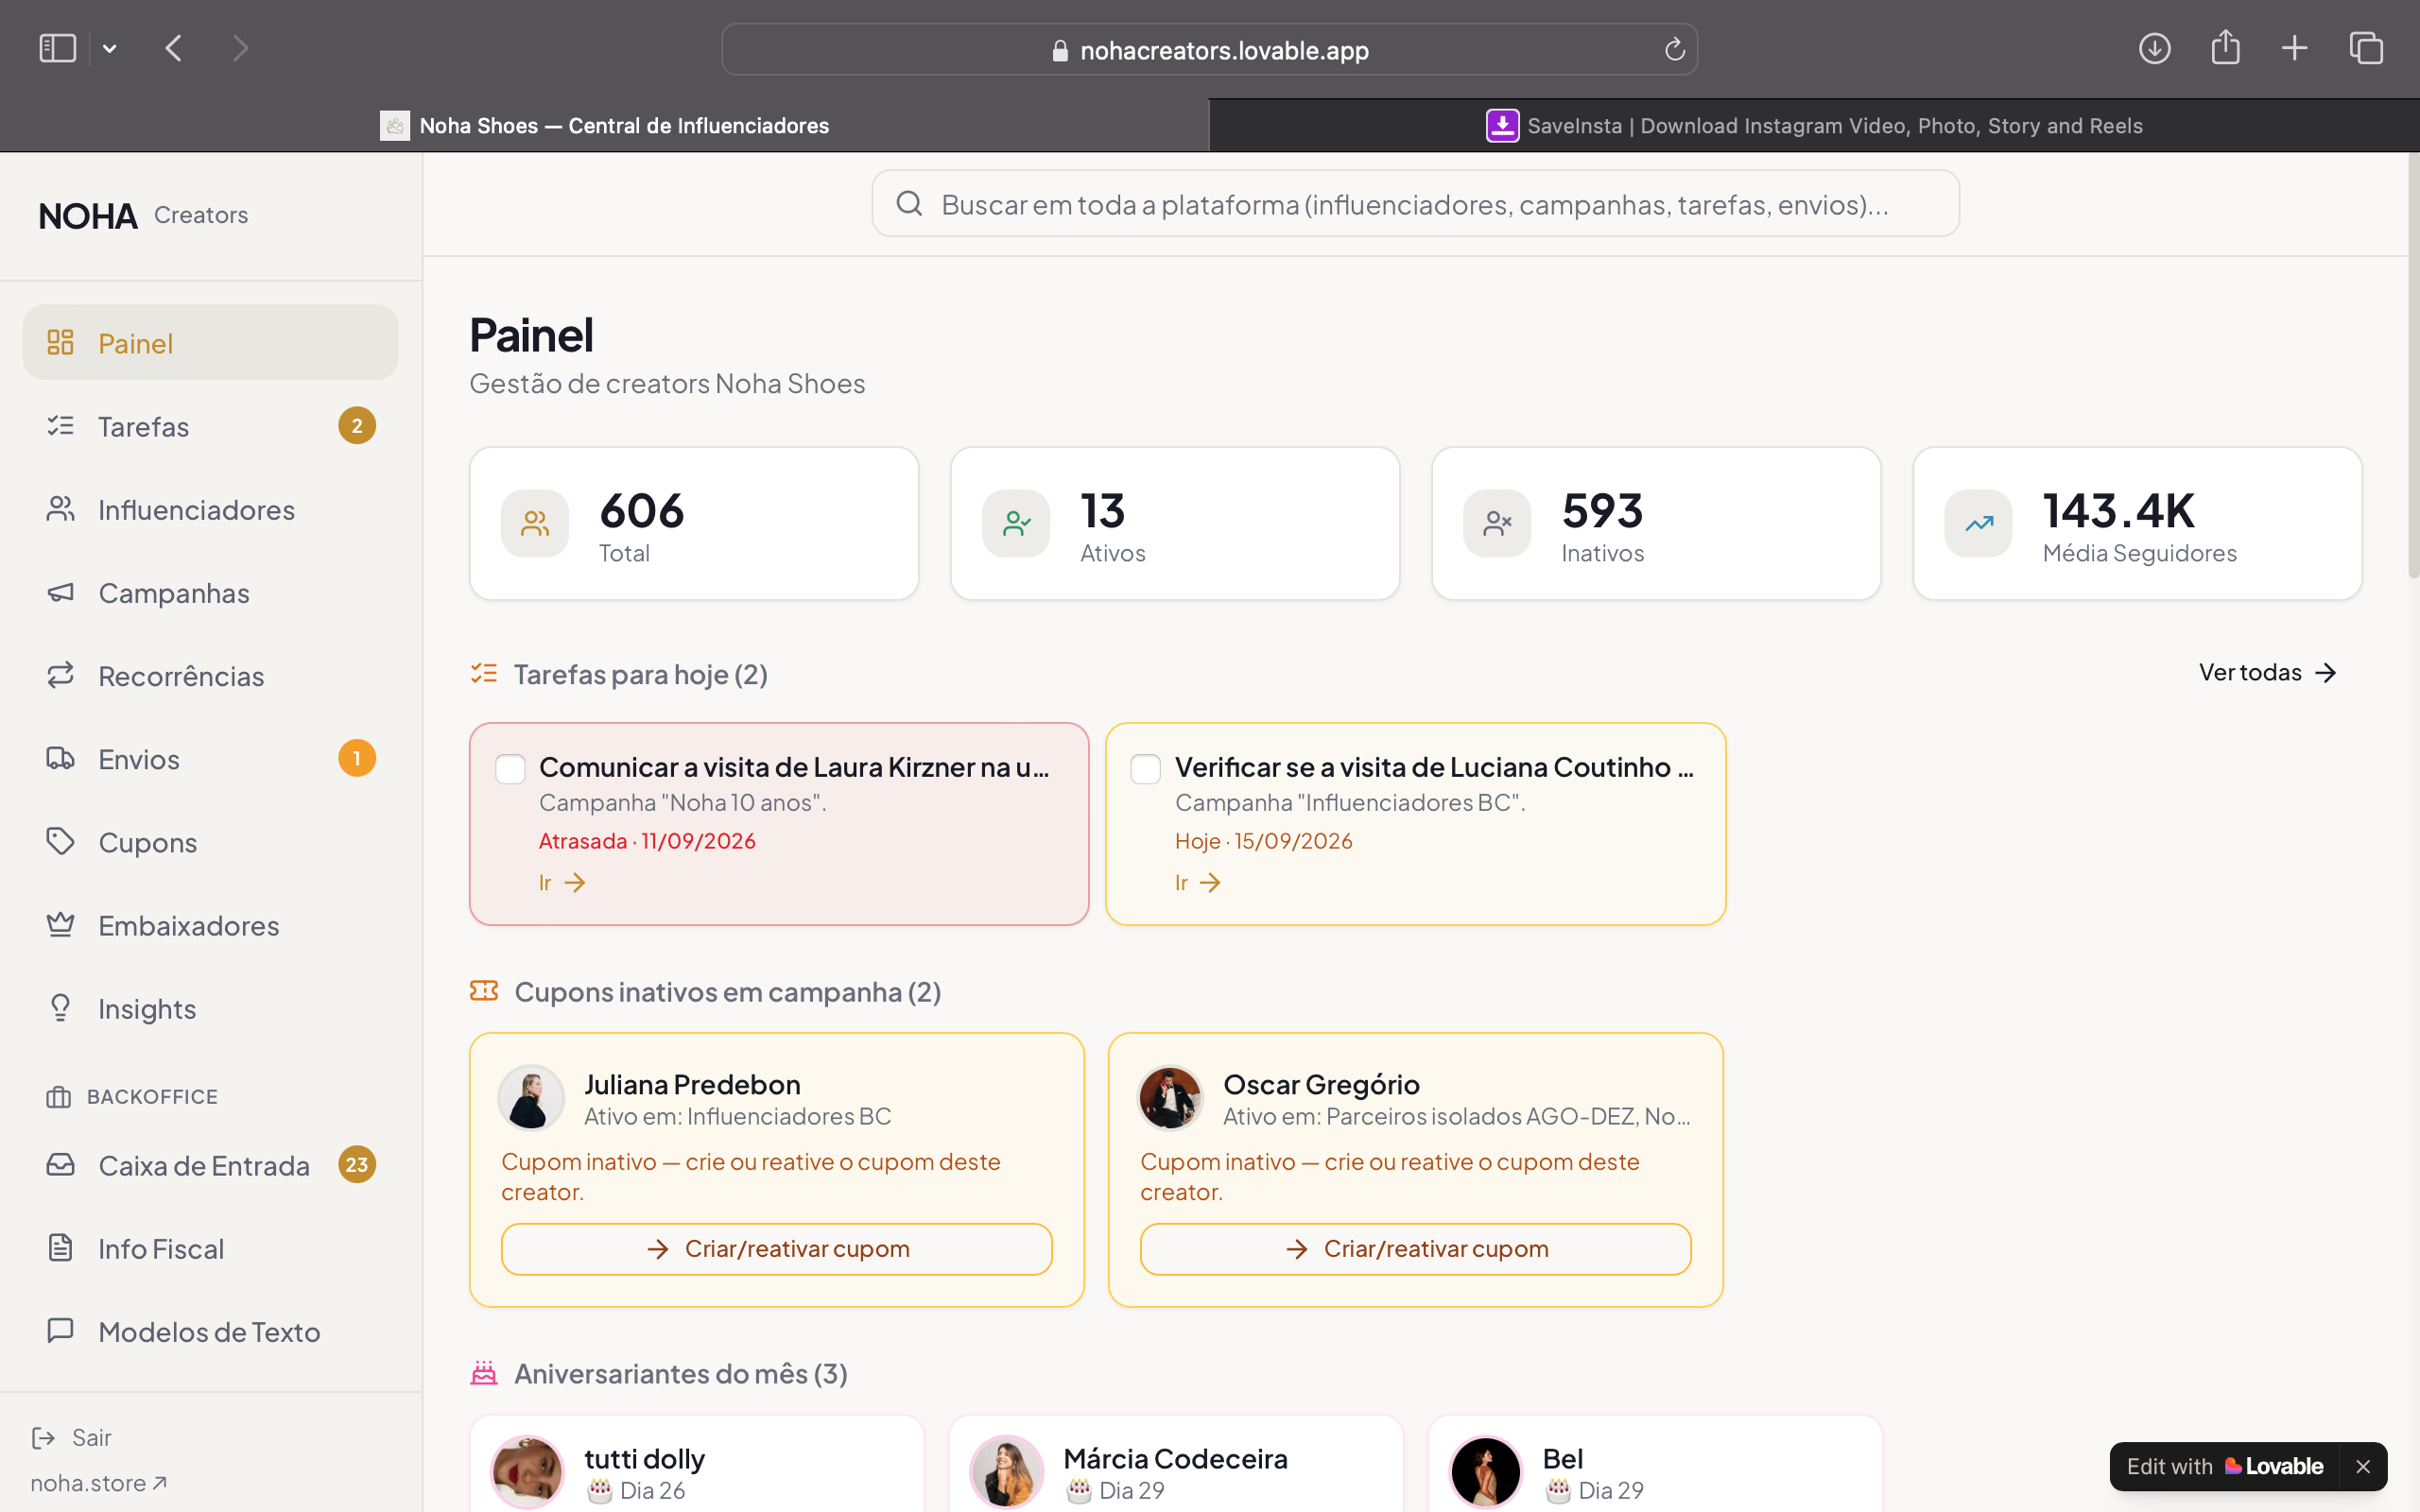Switch to the Noha Shoes Central de Influenciadores tab
The image size is (2420, 1512).
click(x=604, y=125)
